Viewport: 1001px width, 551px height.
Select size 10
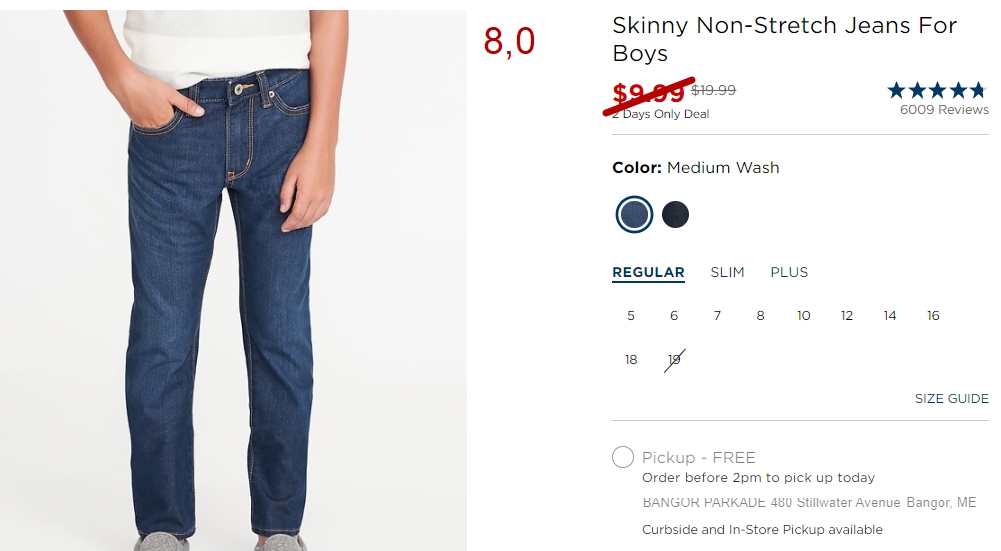click(803, 316)
